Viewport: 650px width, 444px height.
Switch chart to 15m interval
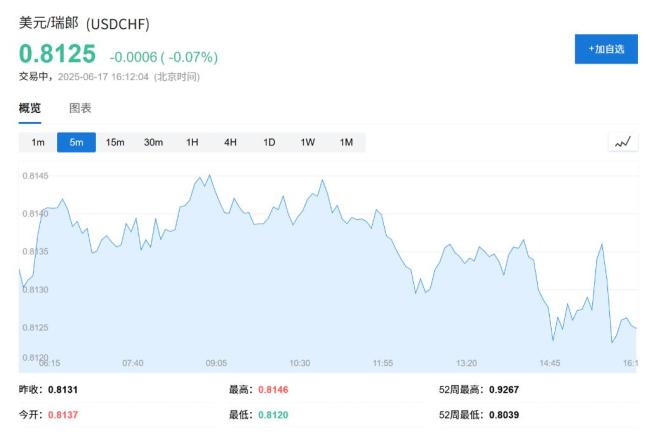[115, 142]
